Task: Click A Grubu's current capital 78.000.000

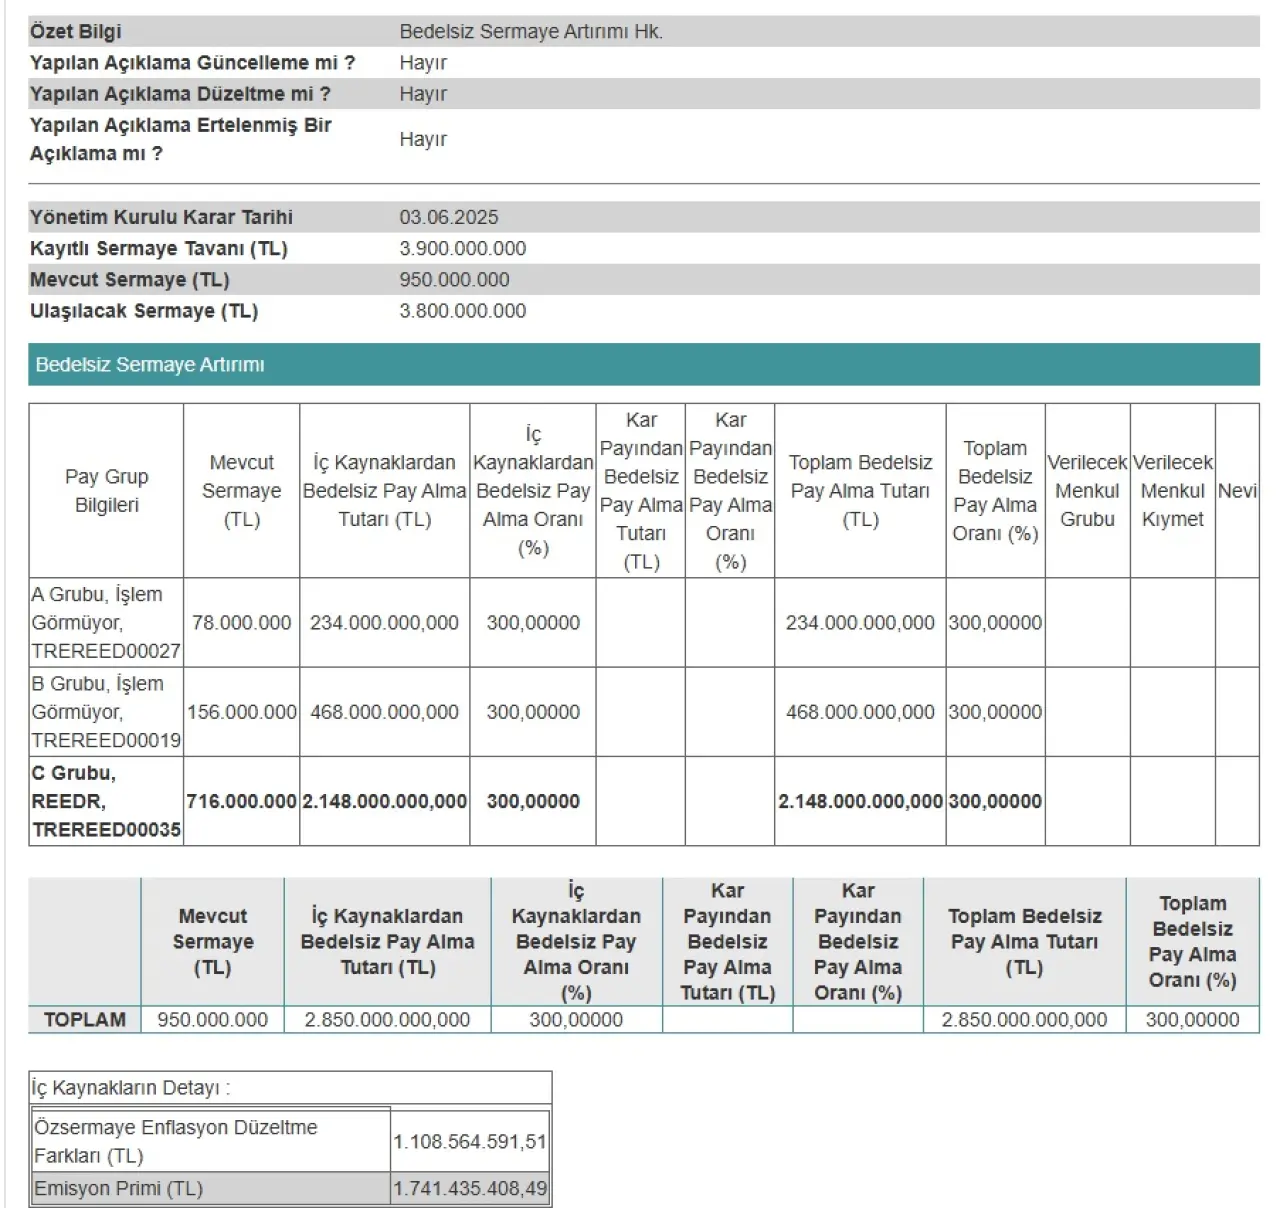Action: tap(241, 622)
